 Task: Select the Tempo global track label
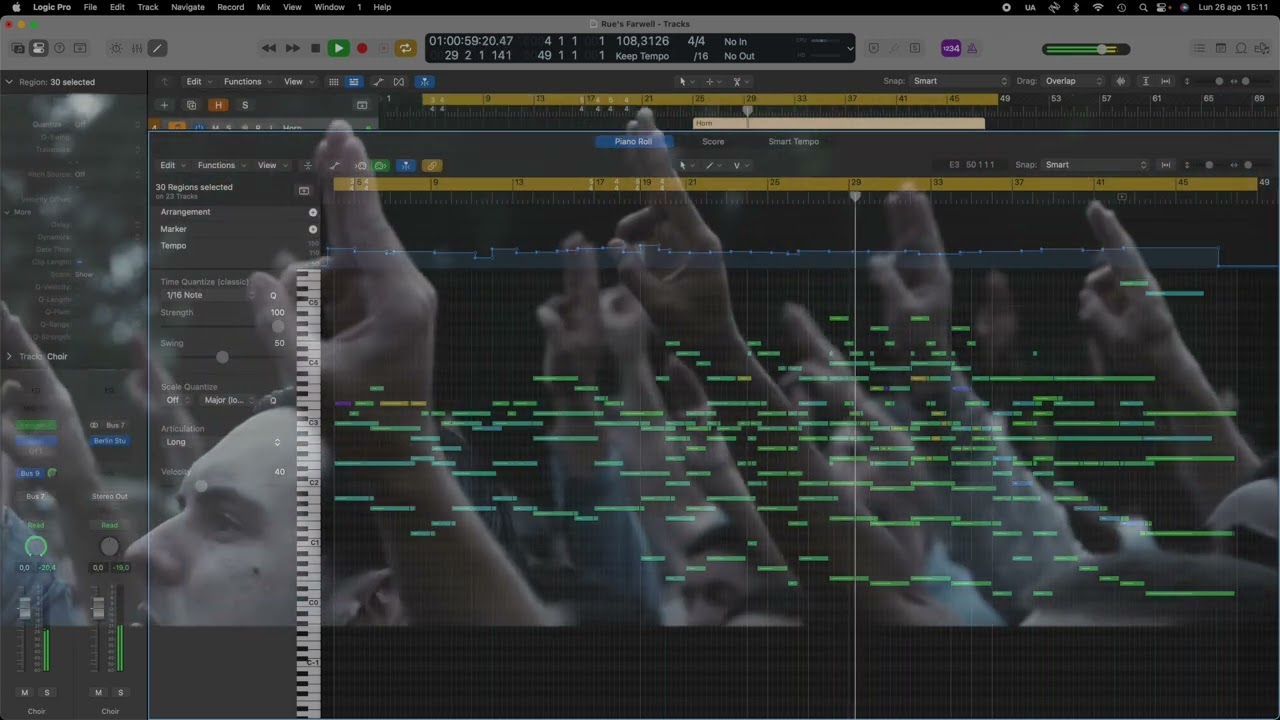(173, 246)
